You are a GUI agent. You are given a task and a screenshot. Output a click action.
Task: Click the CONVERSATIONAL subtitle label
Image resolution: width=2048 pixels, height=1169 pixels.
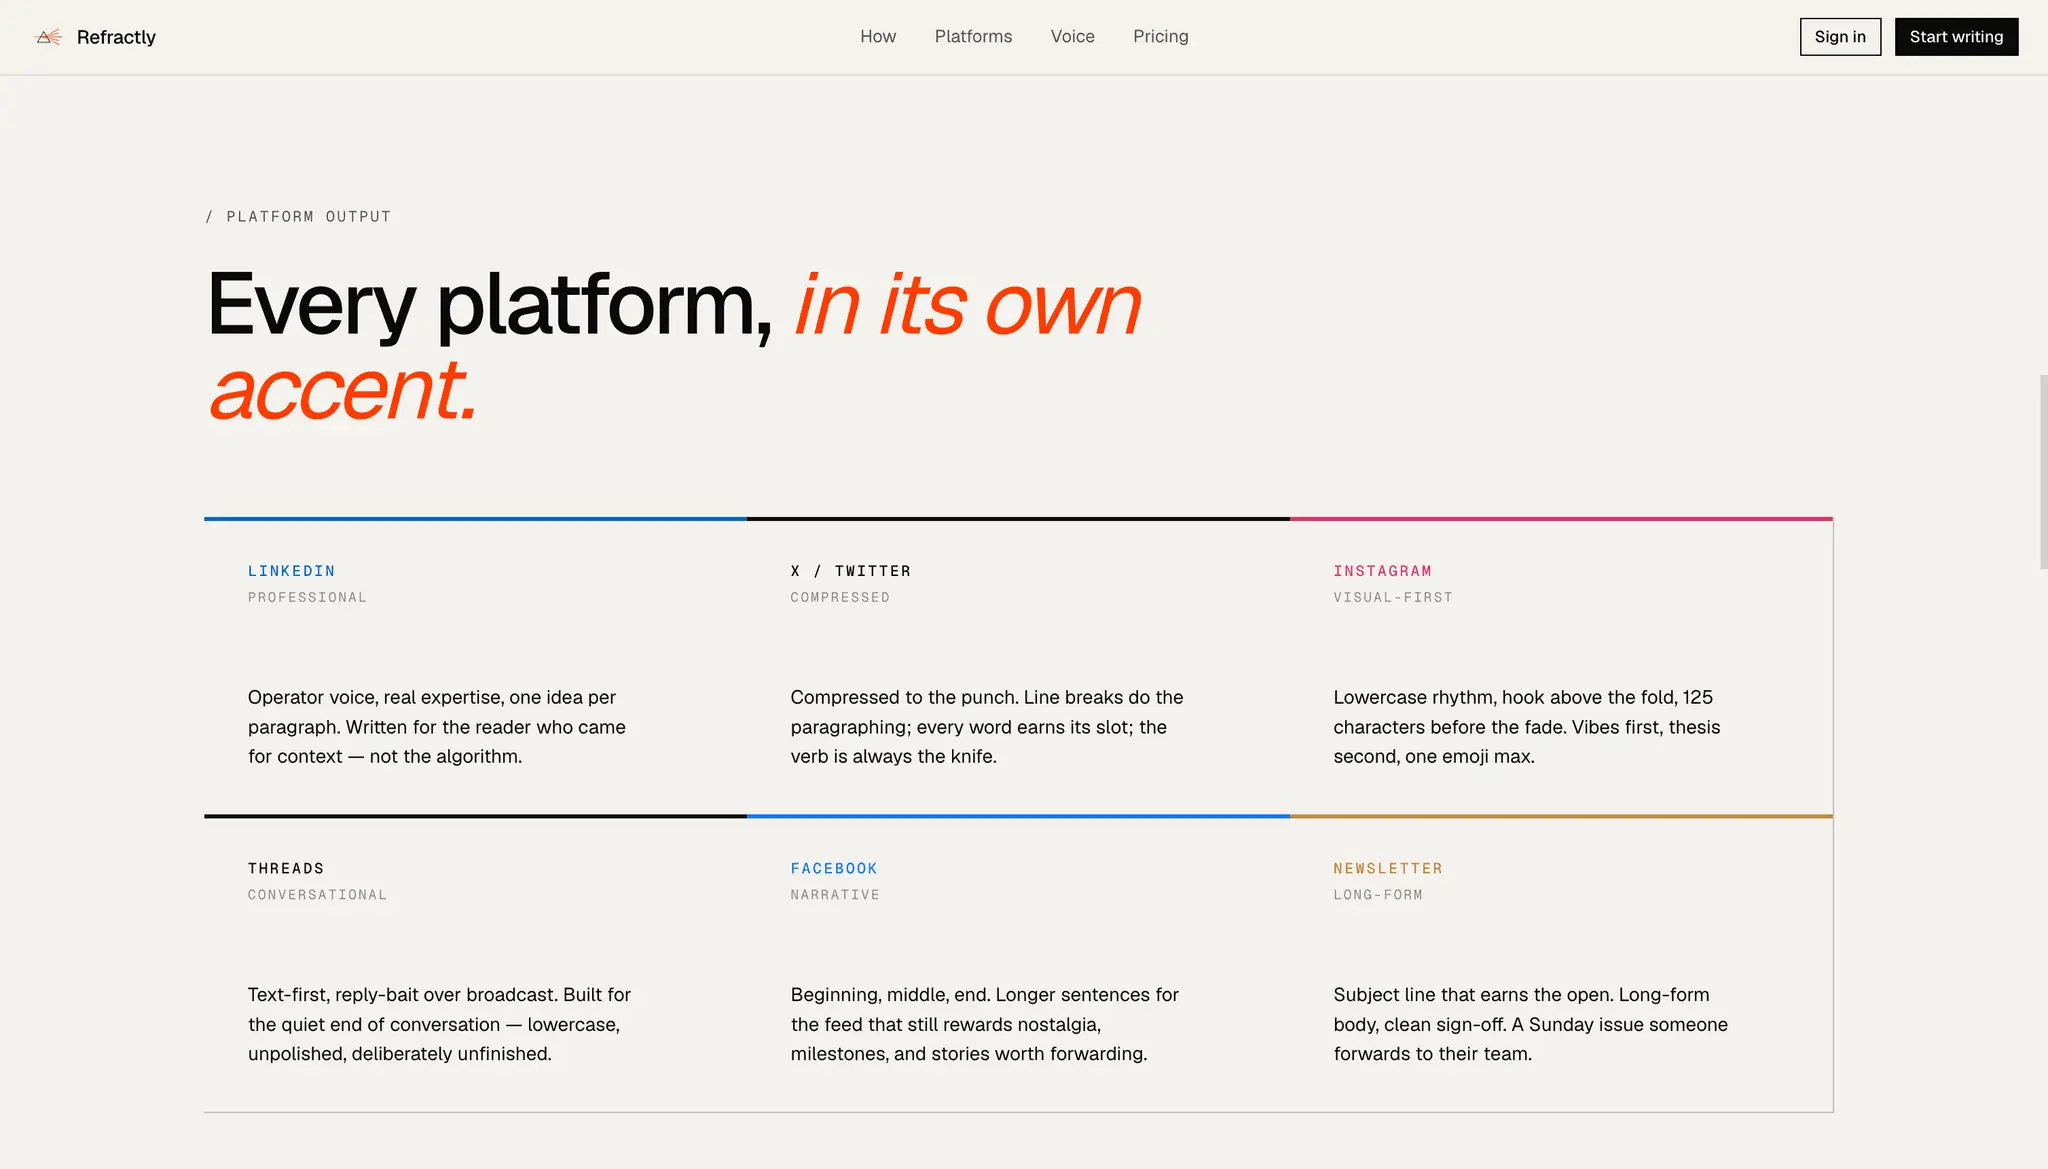[x=317, y=895]
